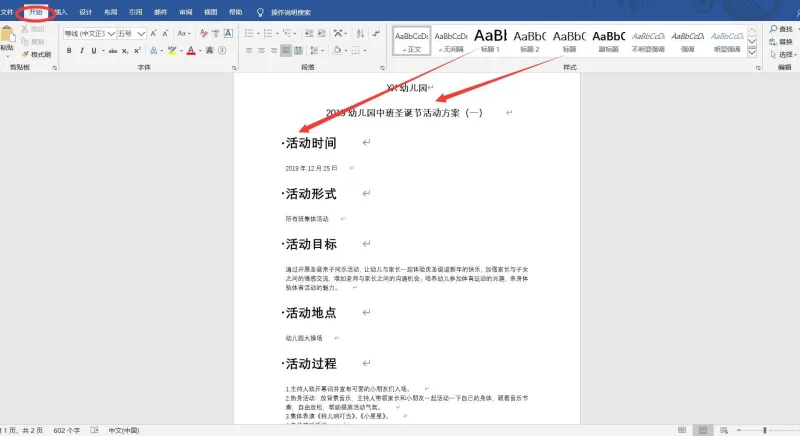Open the highlight color dropdown arrow
Screen dimensions: 800x436
pos(181,50)
